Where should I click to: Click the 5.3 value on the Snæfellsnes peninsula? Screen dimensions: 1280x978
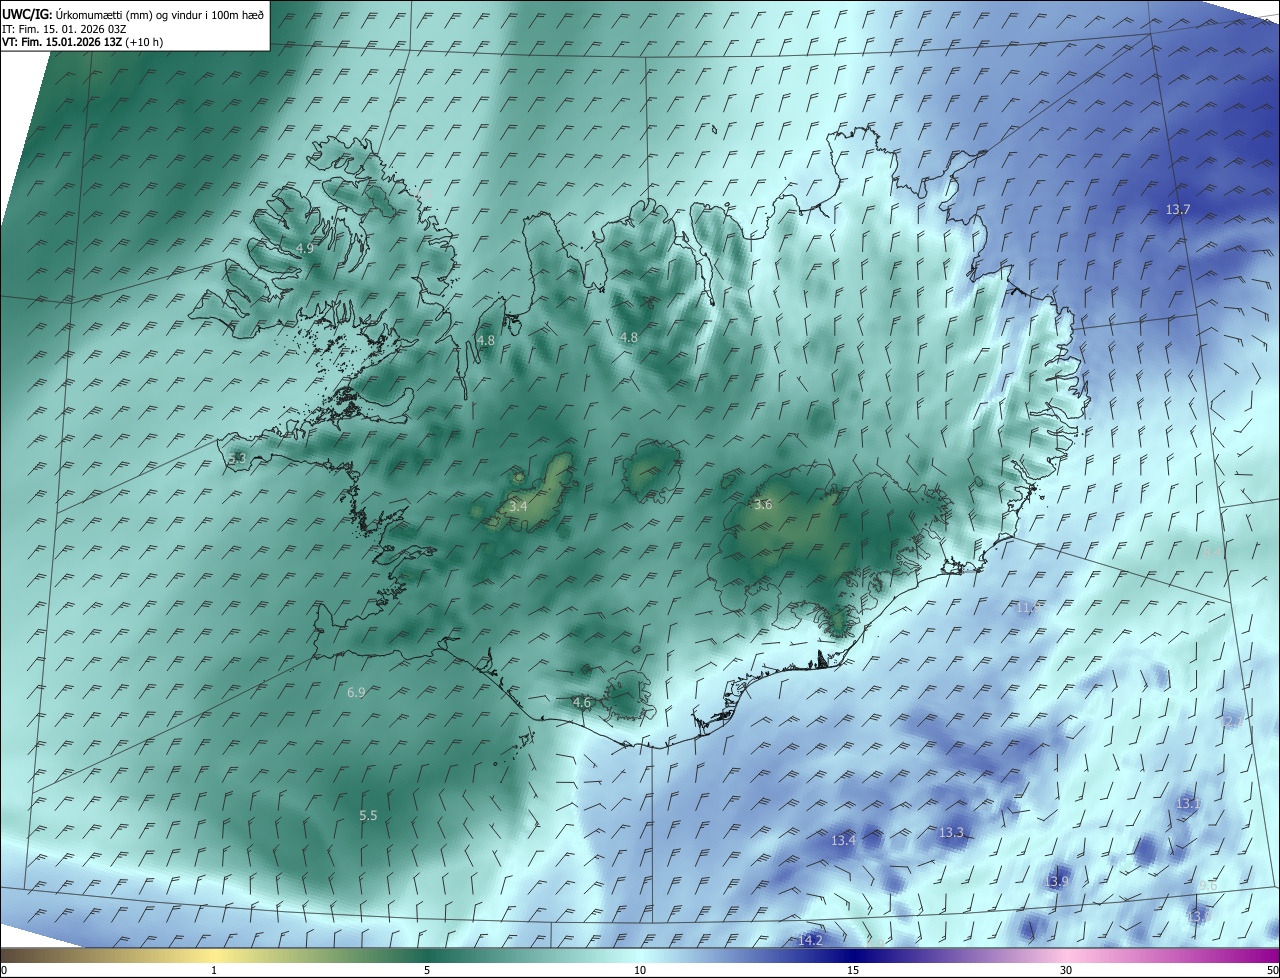pyautogui.click(x=237, y=458)
